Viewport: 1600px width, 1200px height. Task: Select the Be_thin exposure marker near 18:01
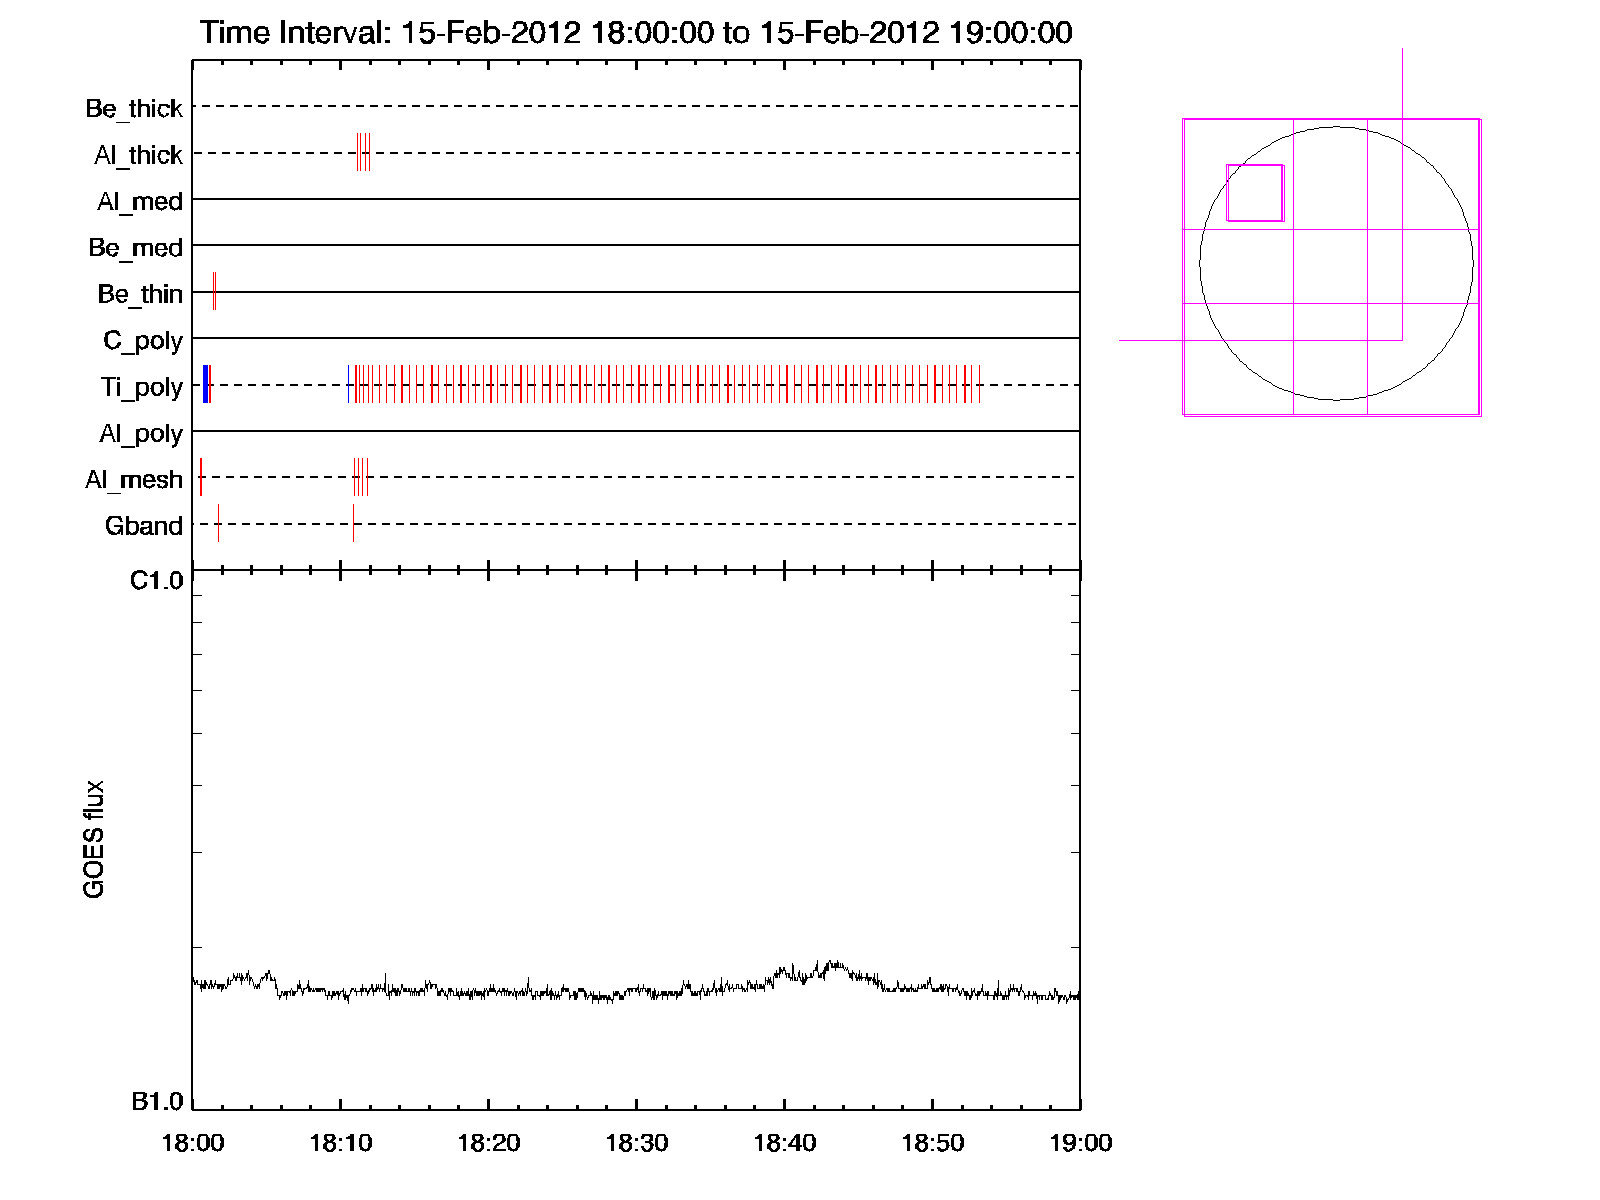pyautogui.click(x=214, y=291)
